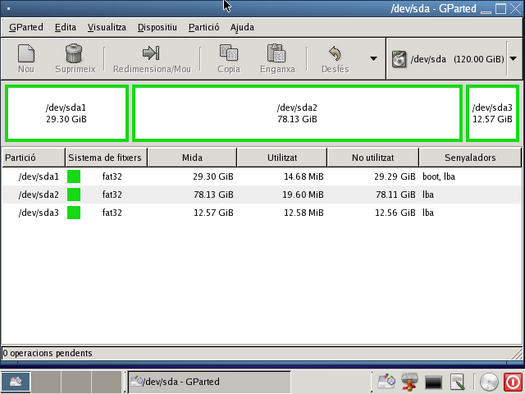Open the GParted menu

click(x=26, y=27)
